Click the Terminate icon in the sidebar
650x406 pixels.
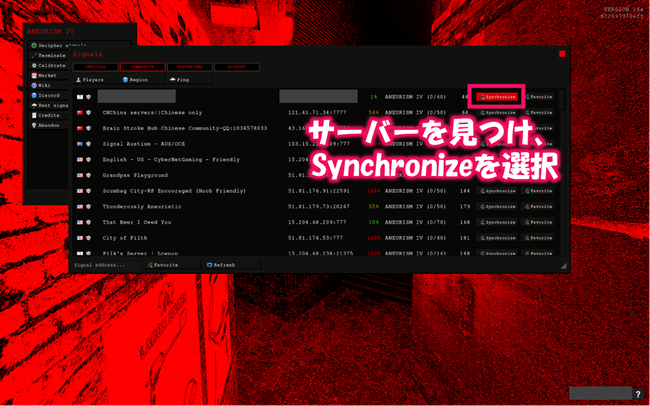point(34,56)
